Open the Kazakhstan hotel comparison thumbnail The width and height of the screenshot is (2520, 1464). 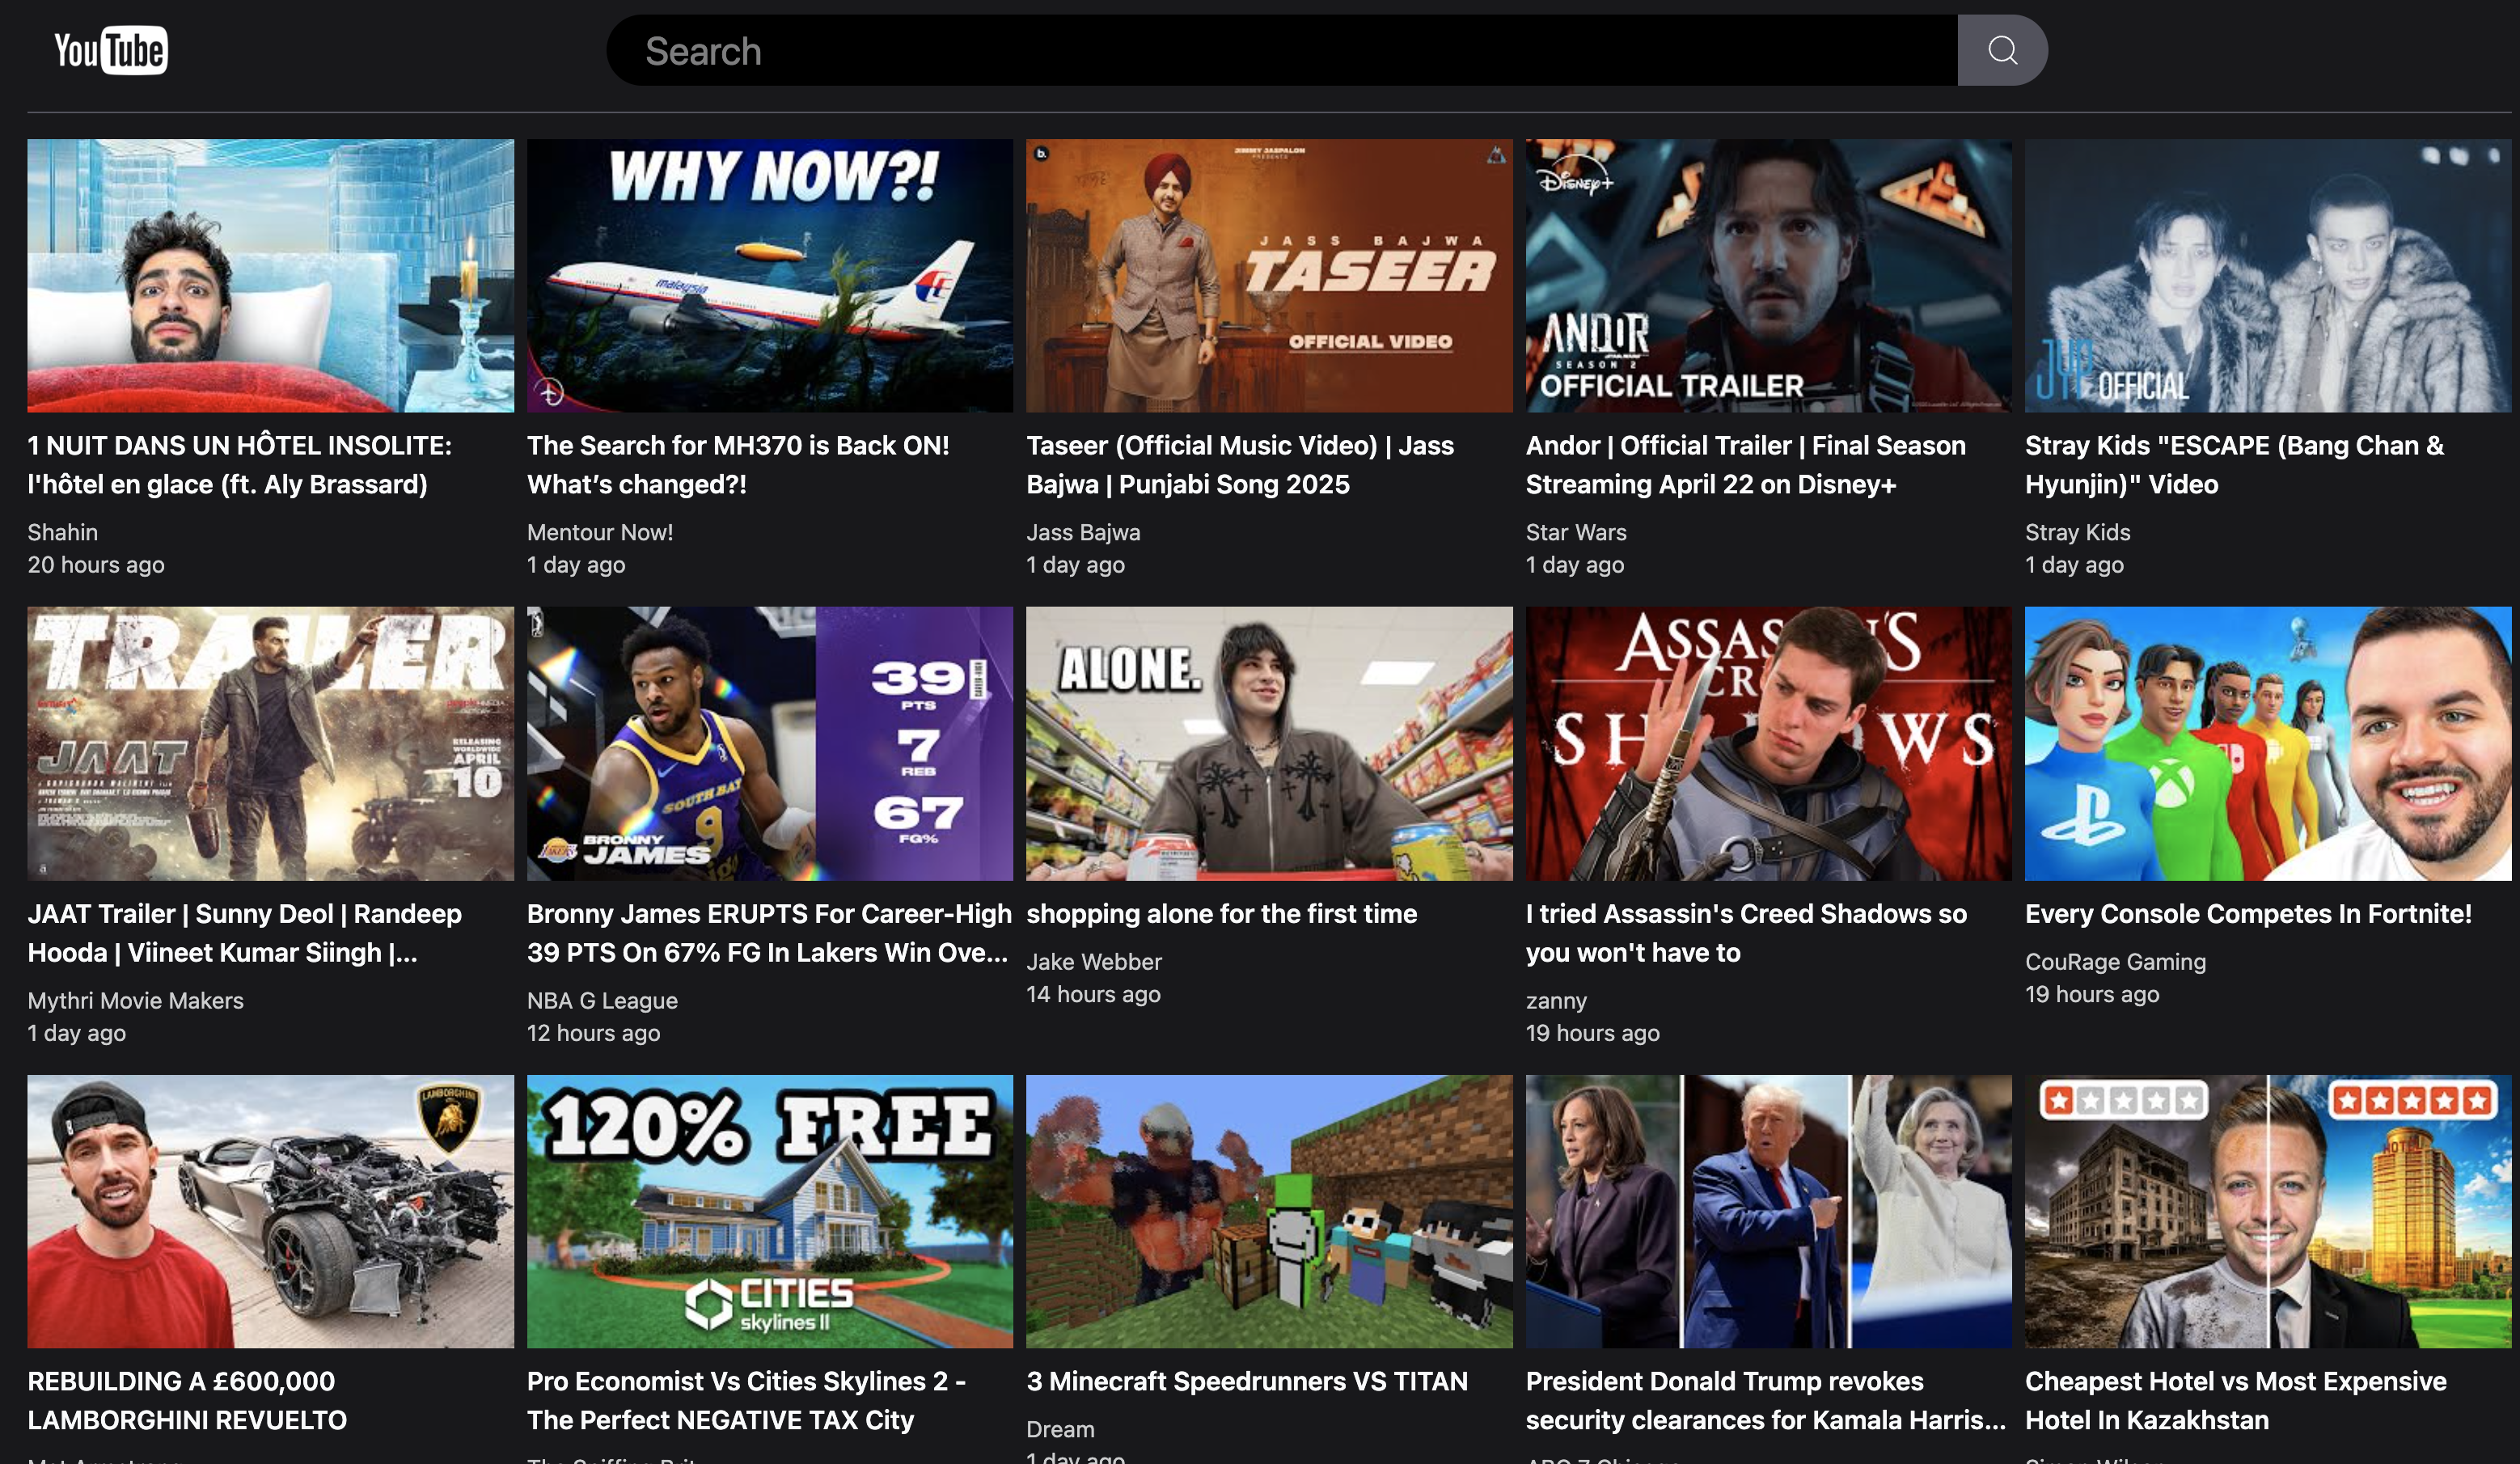click(2267, 1211)
